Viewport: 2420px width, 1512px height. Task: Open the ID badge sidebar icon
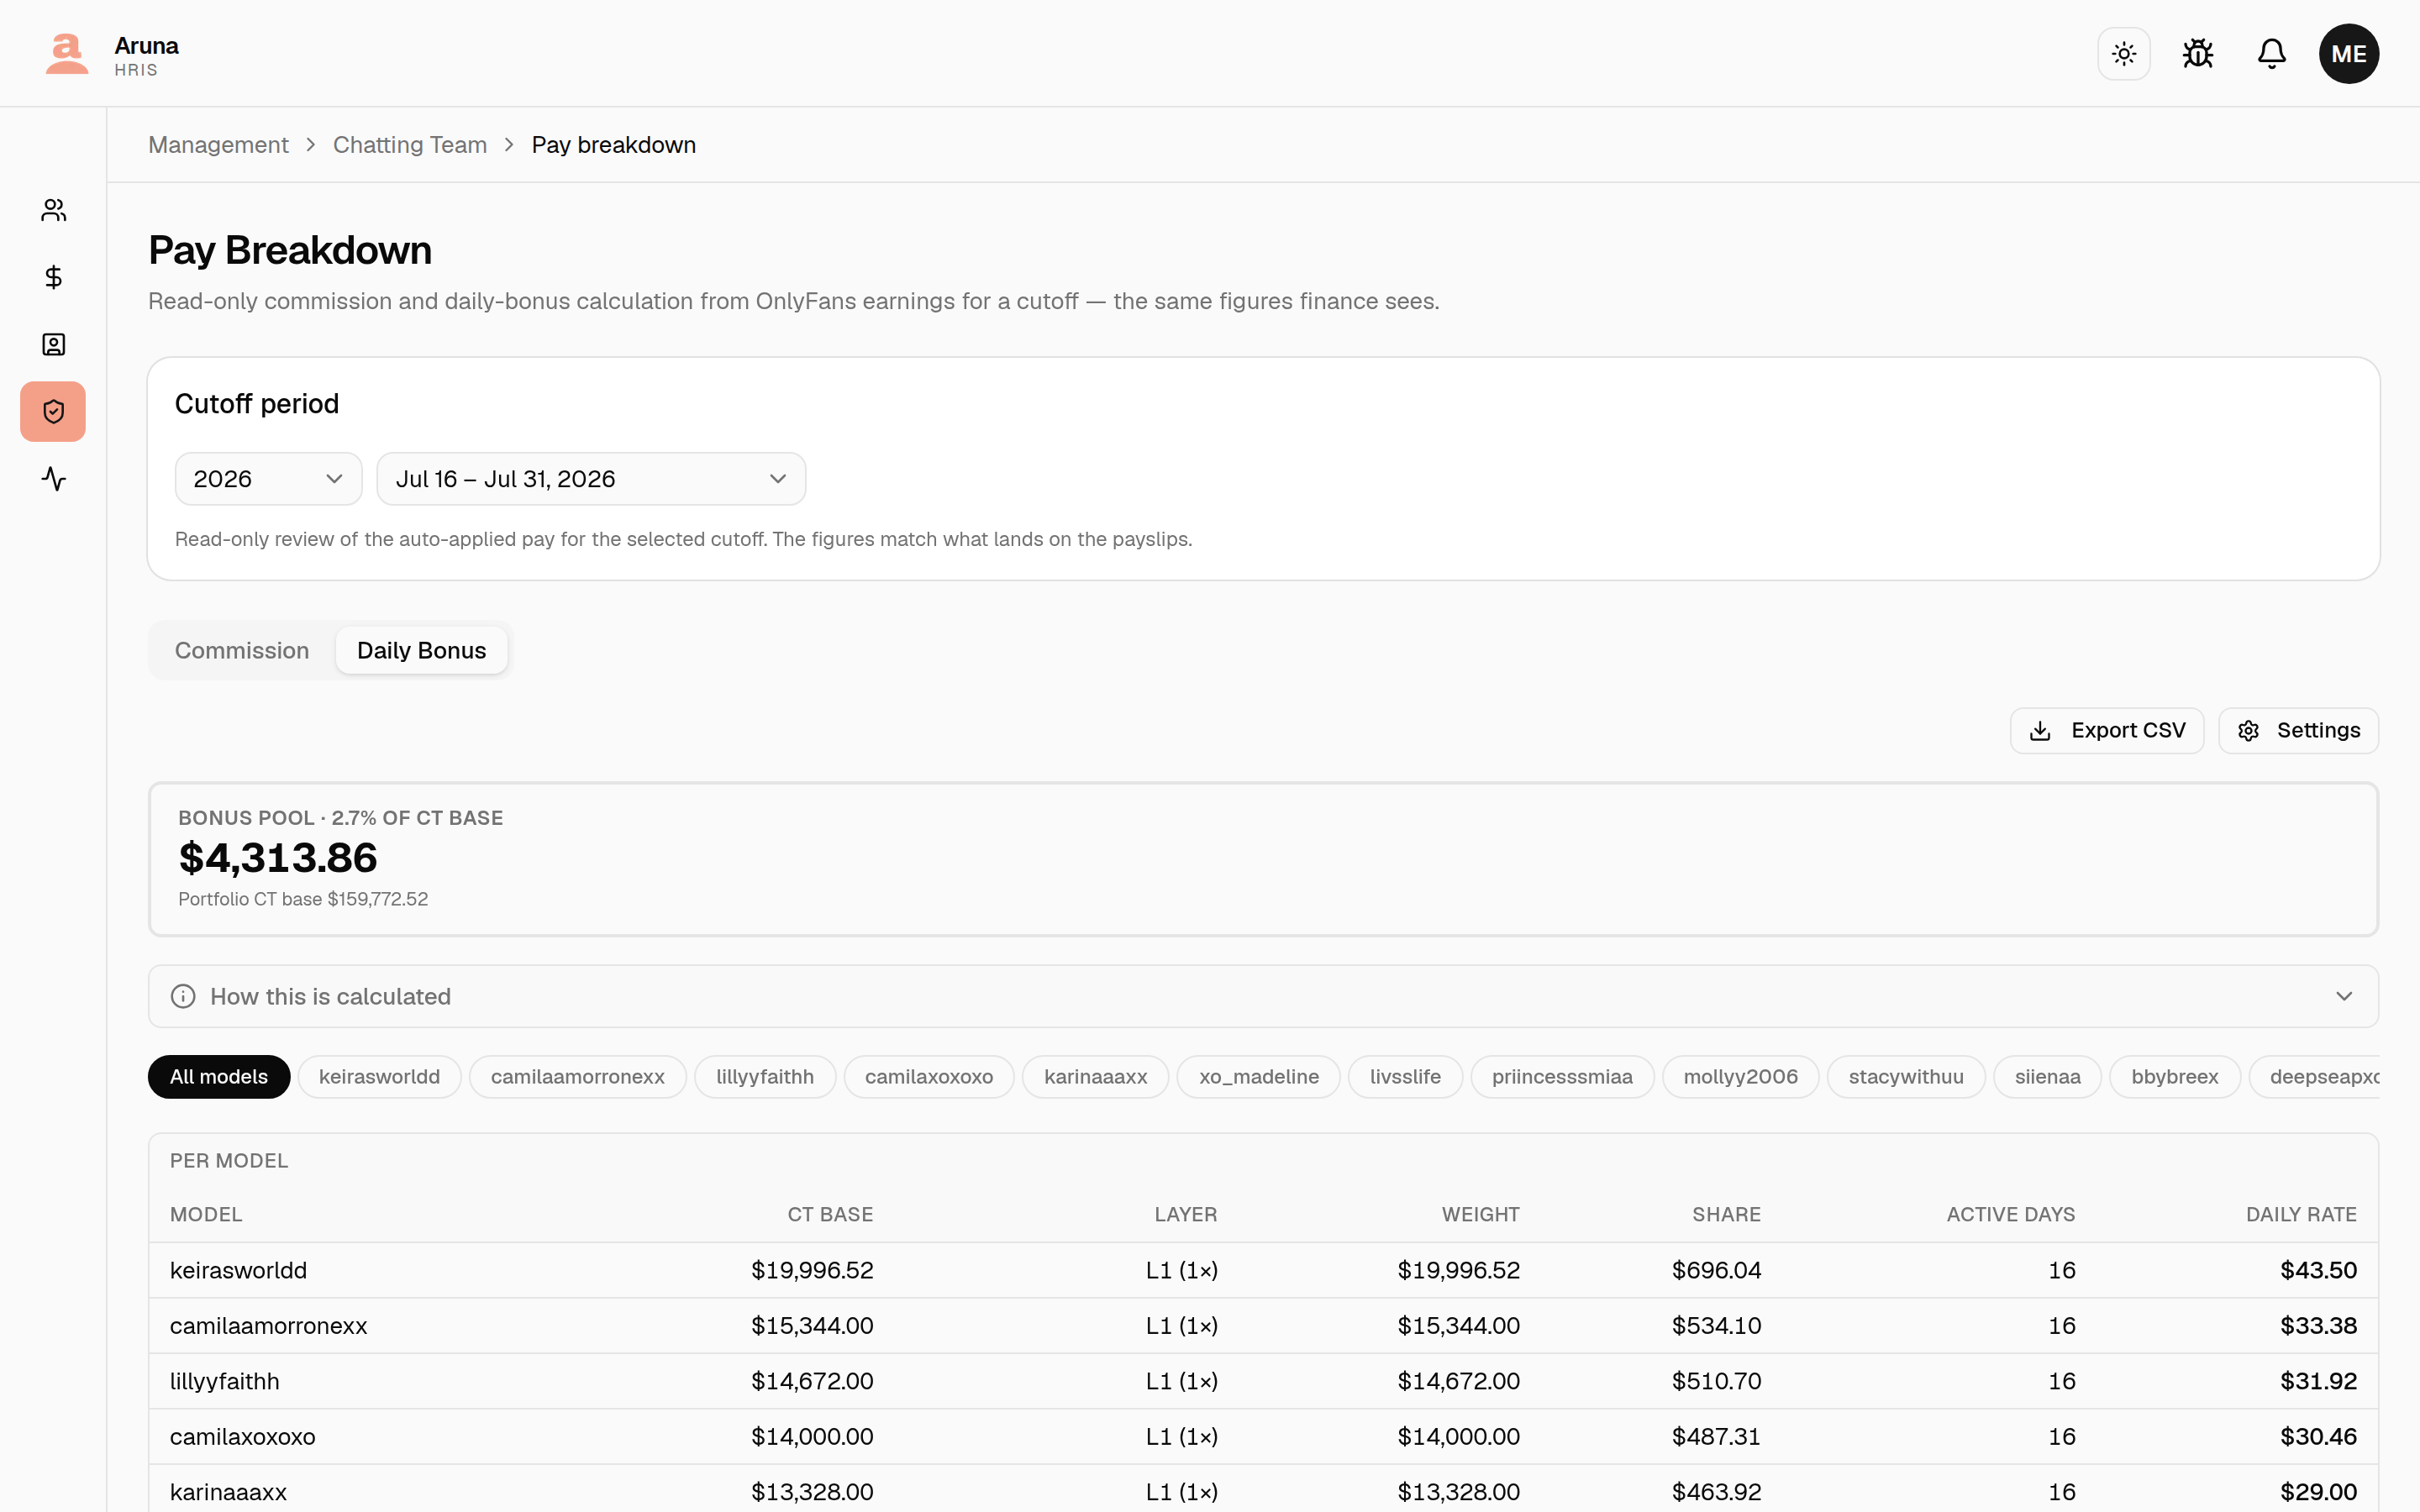[54, 345]
